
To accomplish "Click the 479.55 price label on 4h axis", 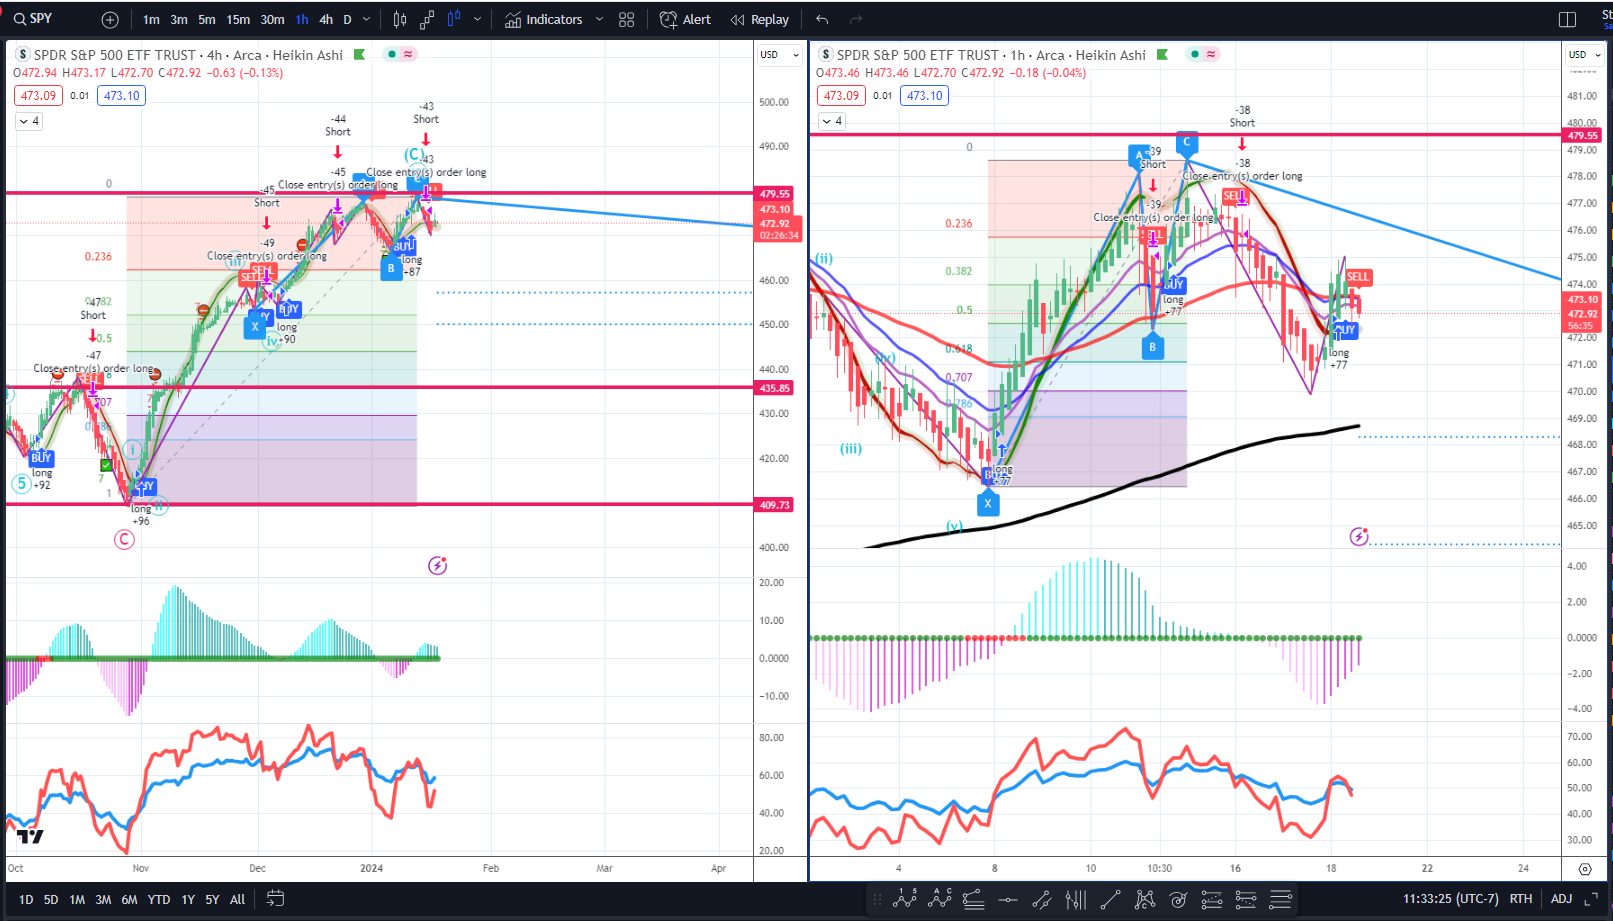I will tap(775, 194).
